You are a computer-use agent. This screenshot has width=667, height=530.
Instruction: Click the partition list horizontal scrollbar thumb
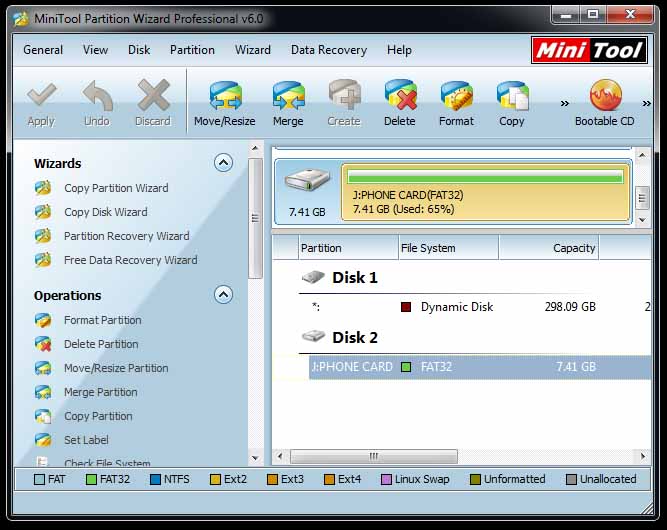click(374, 456)
